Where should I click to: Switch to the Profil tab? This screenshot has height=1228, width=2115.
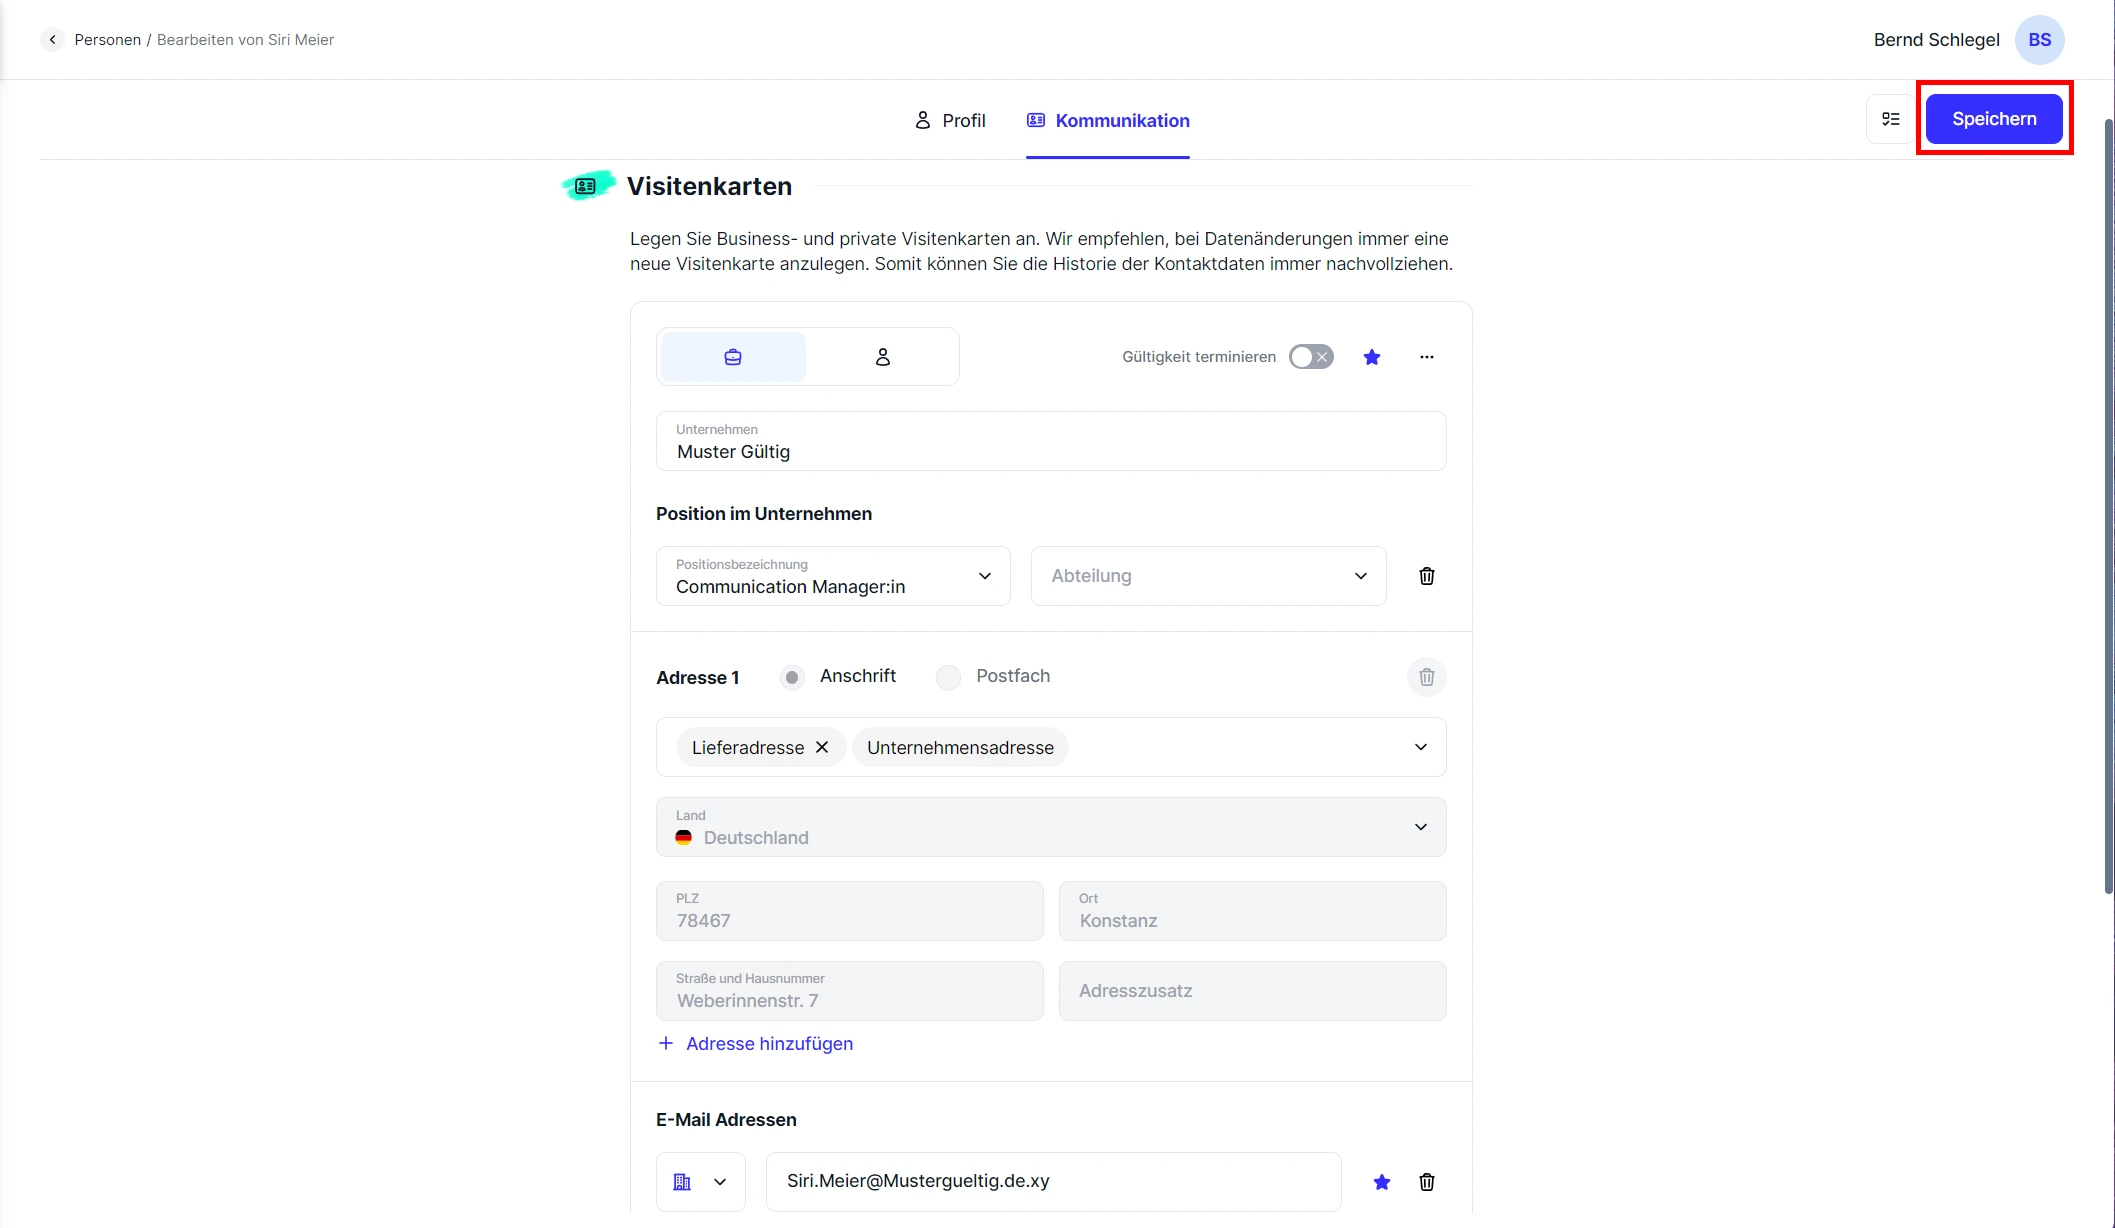click(950, 121)
